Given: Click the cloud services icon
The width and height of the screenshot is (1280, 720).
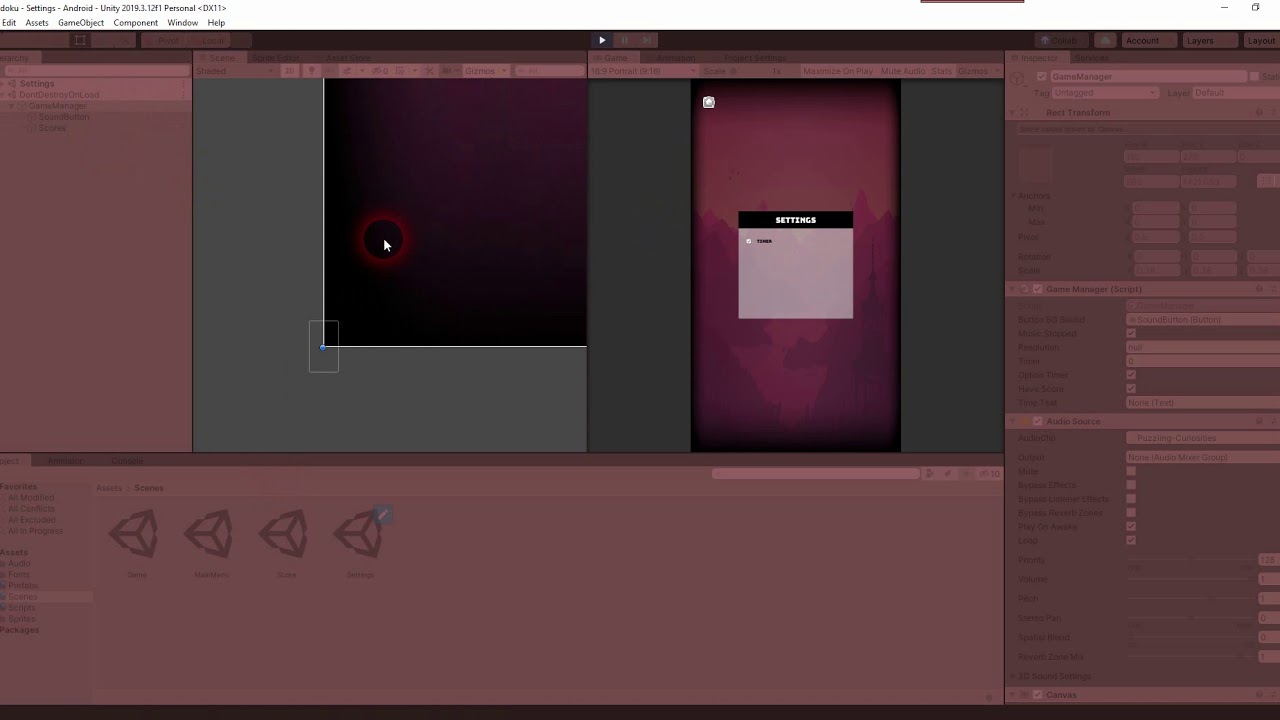Looking at the screenshot, I should [1105, 40].
